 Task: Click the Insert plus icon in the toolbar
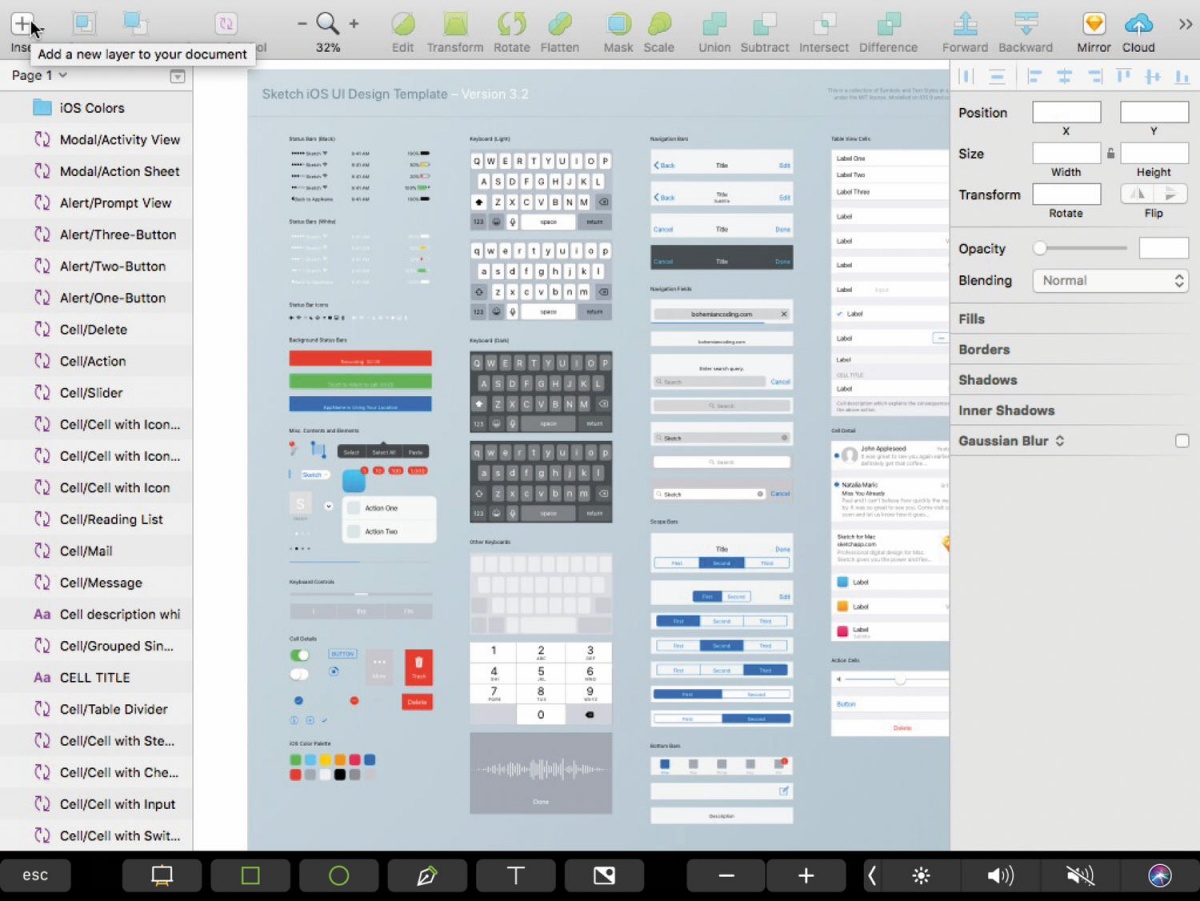point(22,23)
